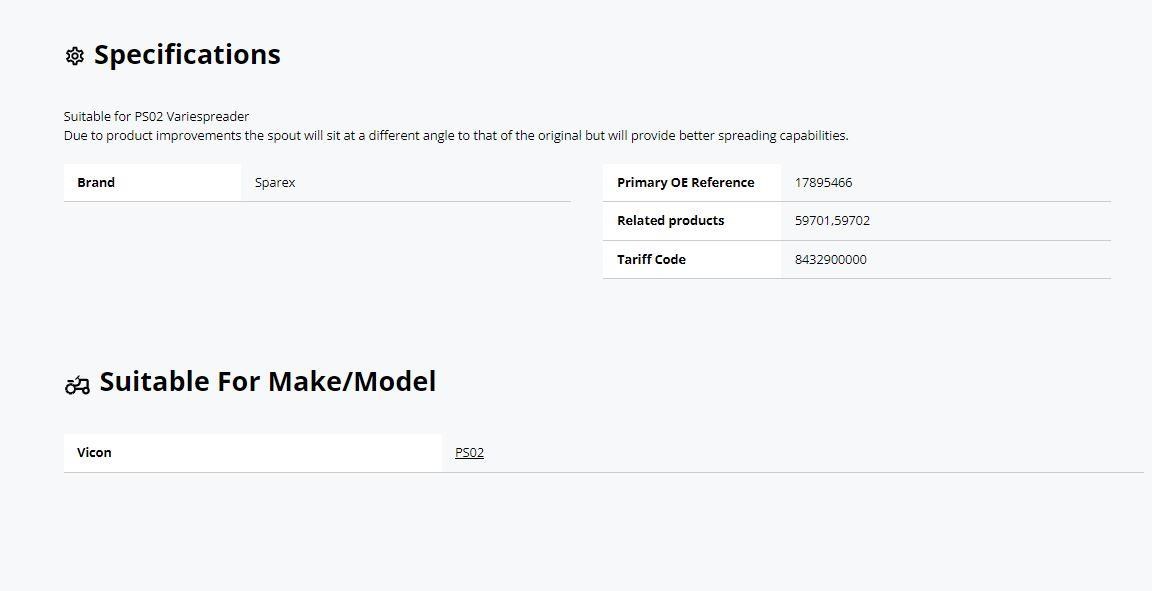
Task: Click the Tariff Code label
Action: pos(651,259)
